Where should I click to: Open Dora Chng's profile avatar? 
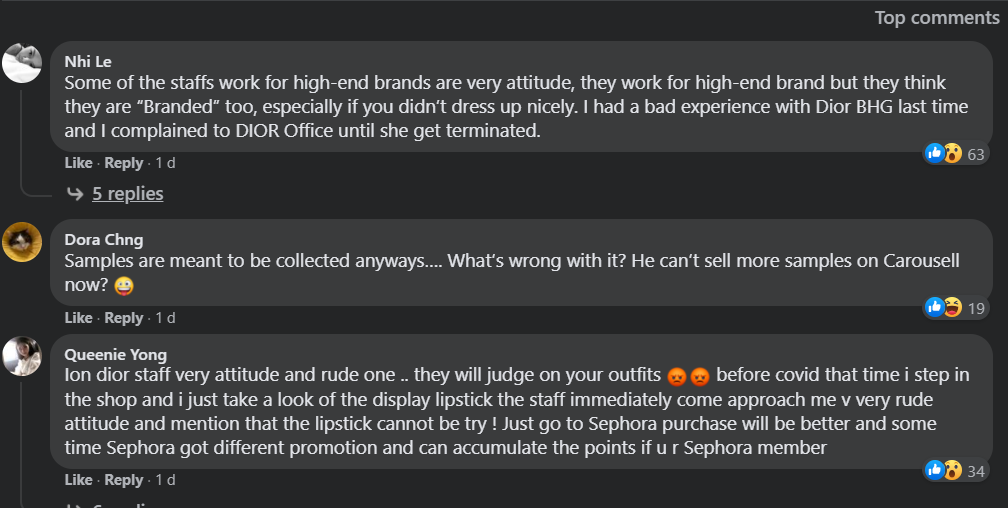click(x=22, y=242)
